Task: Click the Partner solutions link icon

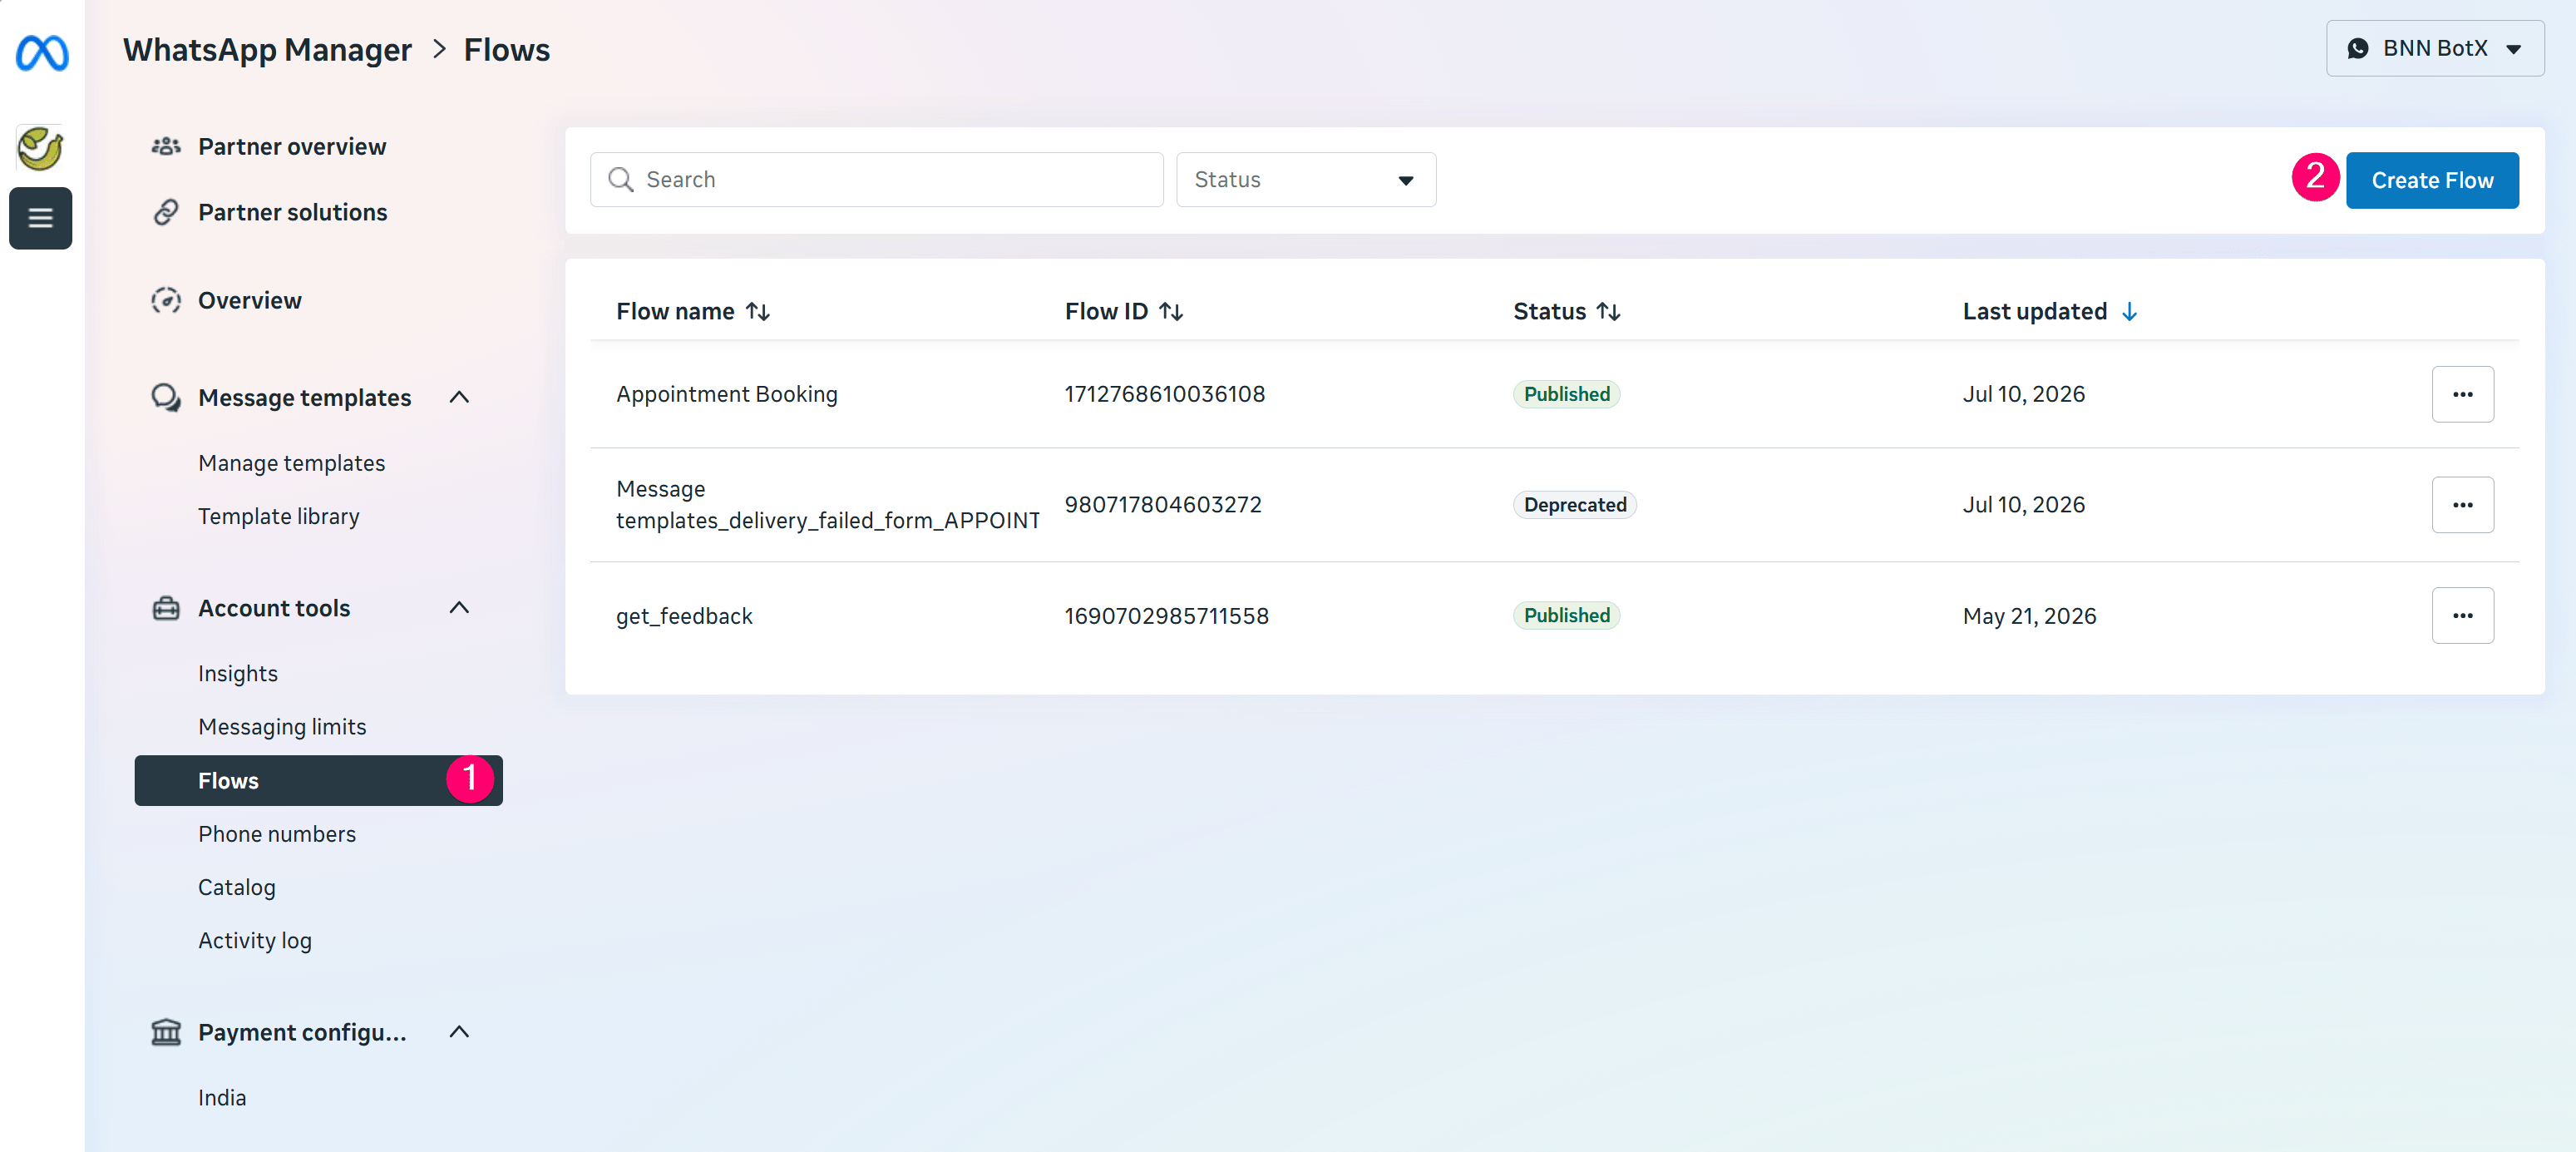Action: click(x=166, y=212)
